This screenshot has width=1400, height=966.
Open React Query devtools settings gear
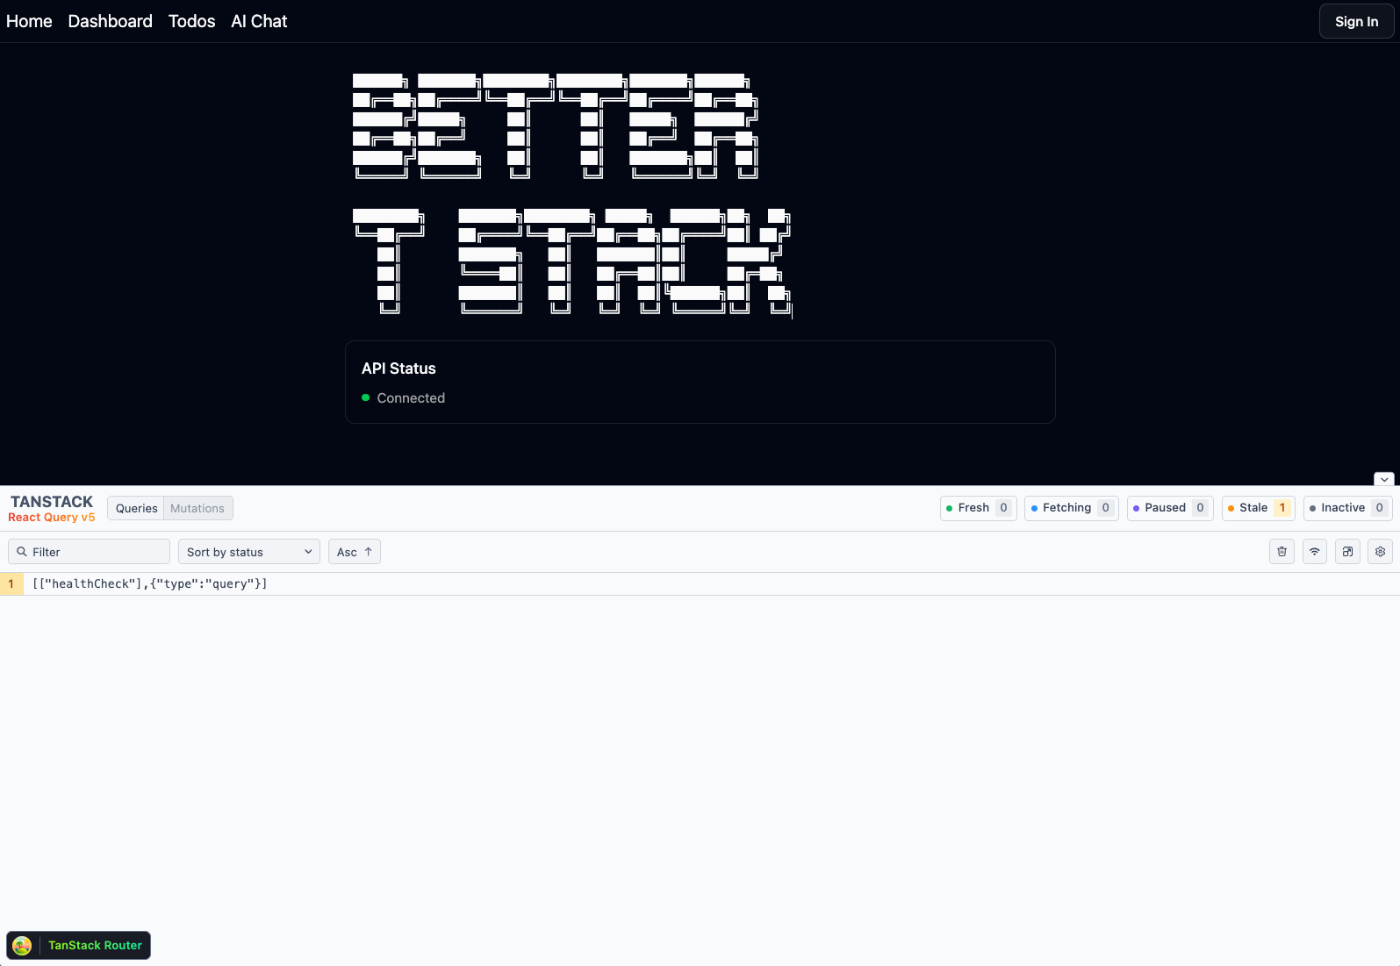click(1380, 551)
